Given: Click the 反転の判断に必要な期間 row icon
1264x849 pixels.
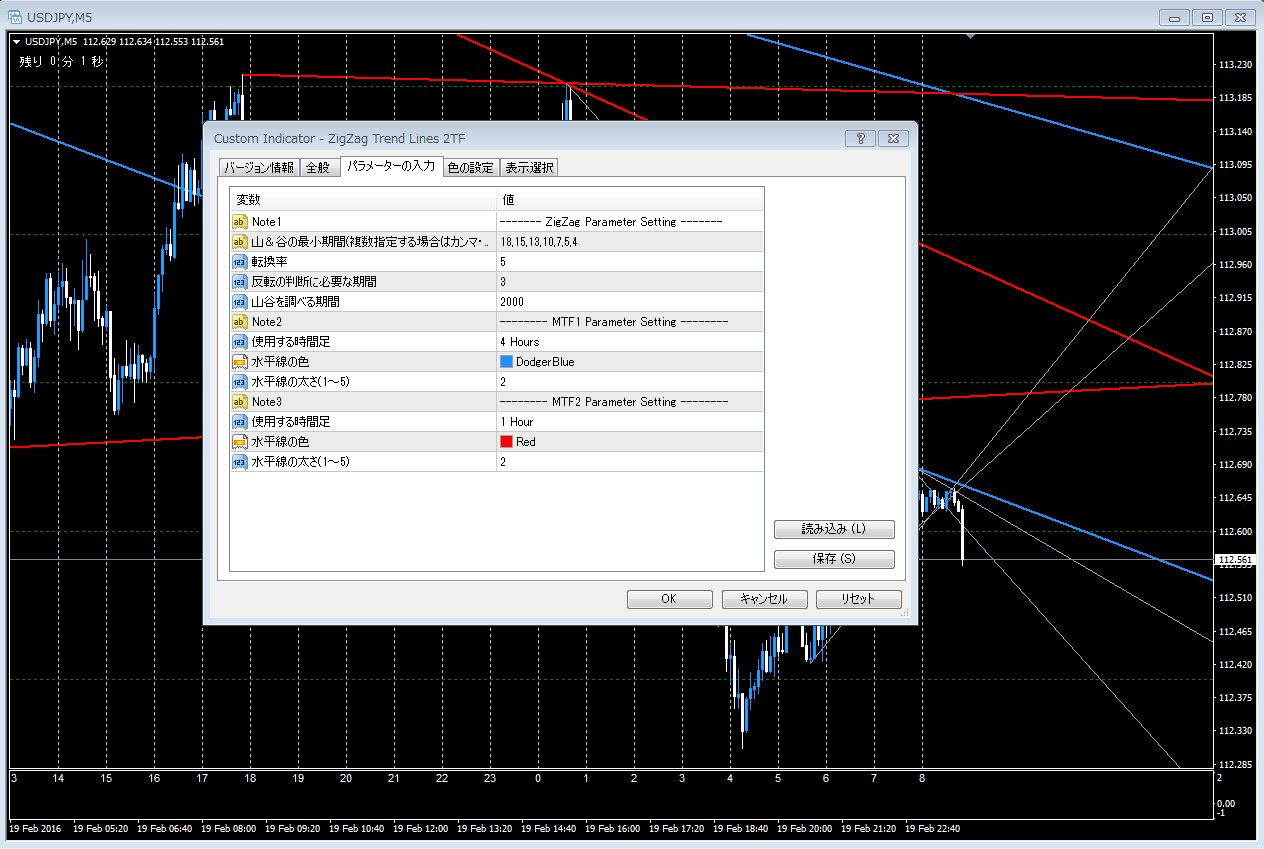Looking at the screenshot, I should pyautogui.click(x=239, y=281).
